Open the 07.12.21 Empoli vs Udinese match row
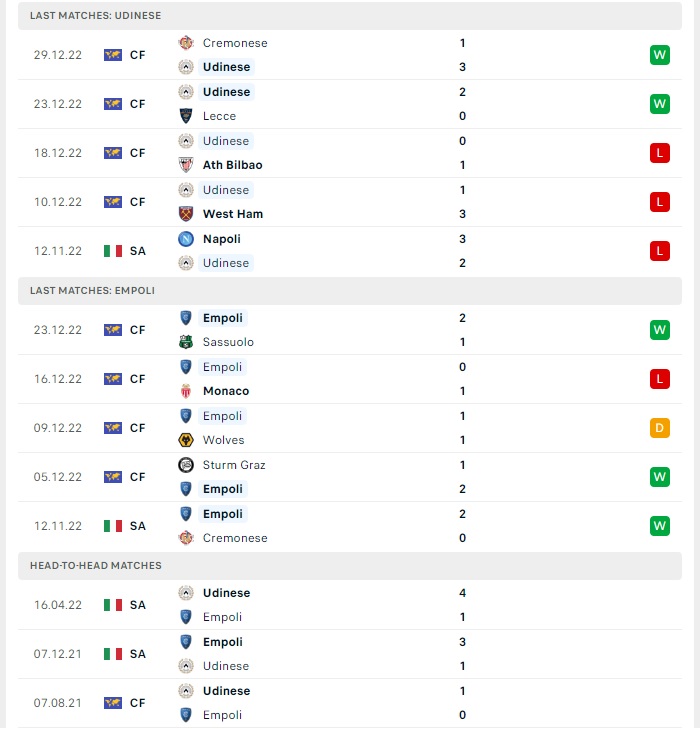700x729 pixels. (x=350, y=654)
